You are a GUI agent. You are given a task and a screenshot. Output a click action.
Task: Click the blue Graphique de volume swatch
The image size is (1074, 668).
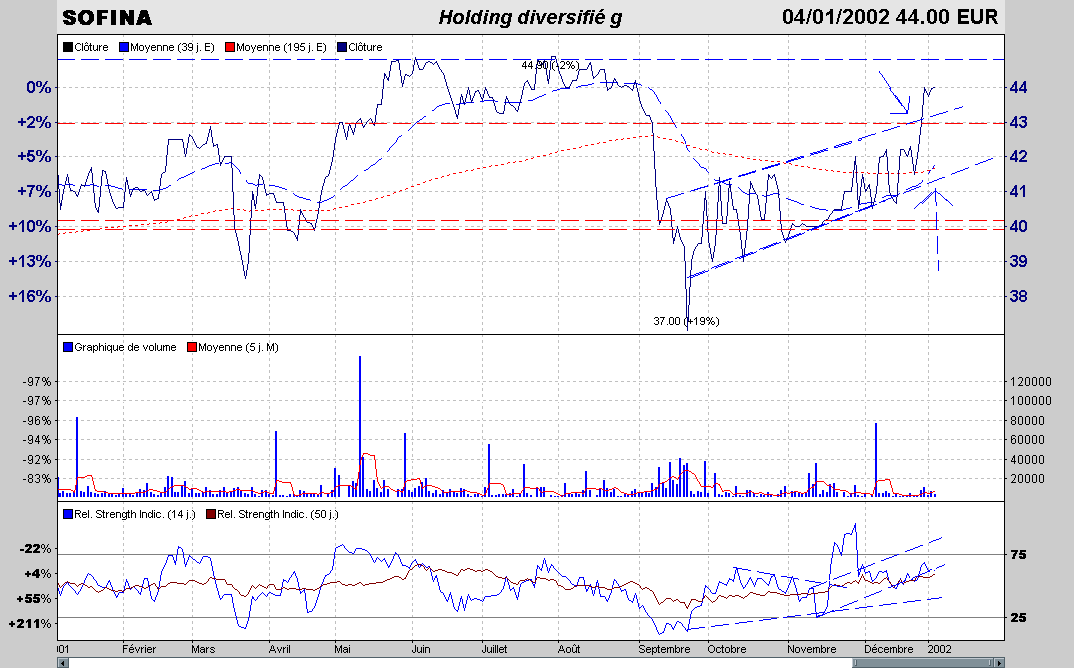[68, 347]
